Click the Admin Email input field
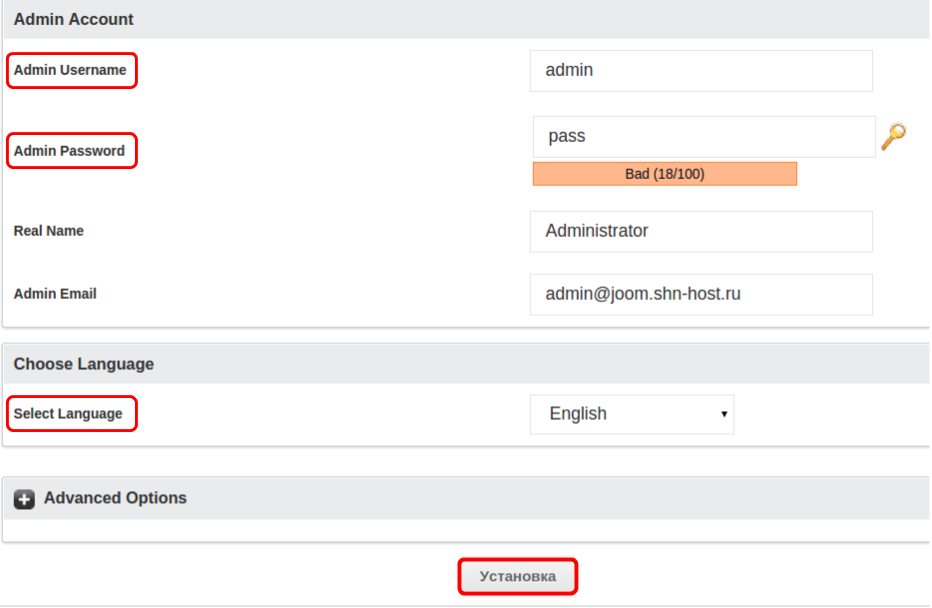Screen dimensions: 932x608 click(x=701, y=295)
